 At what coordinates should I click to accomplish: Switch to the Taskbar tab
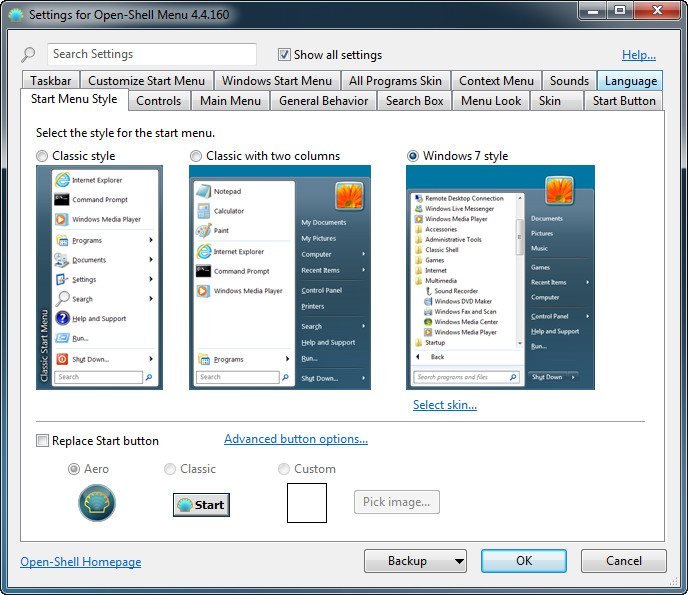pos(50,81)
